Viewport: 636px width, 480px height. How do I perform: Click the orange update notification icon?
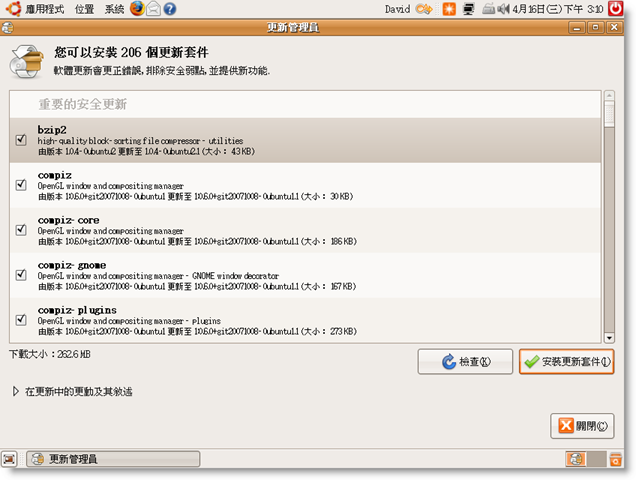pyautogui.click(x=449, y=9)
